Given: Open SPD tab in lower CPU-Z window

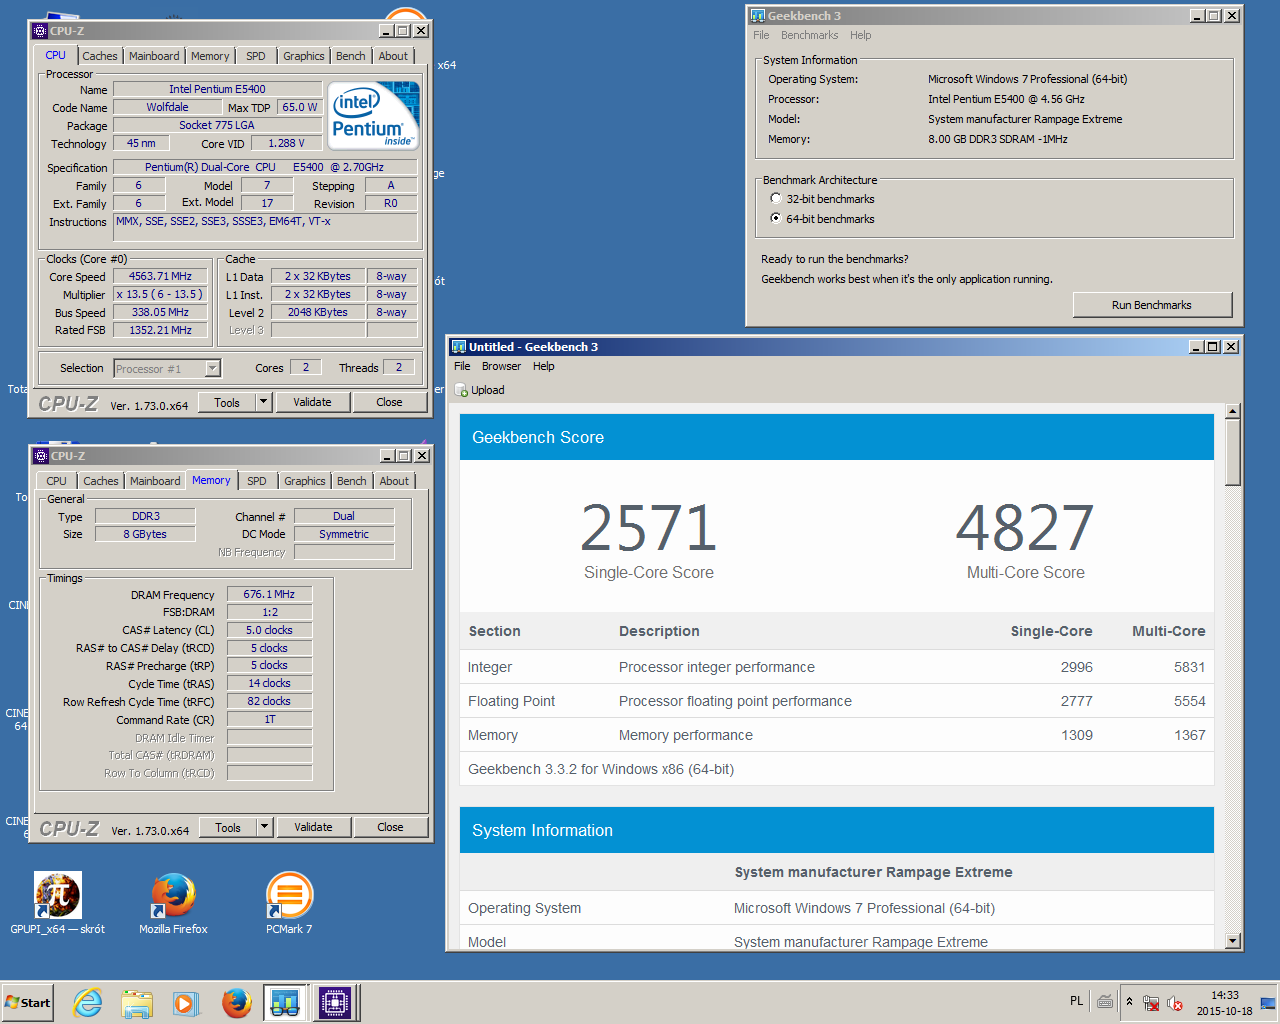Looking at the screenshot, I should click(x=257, y=481).
